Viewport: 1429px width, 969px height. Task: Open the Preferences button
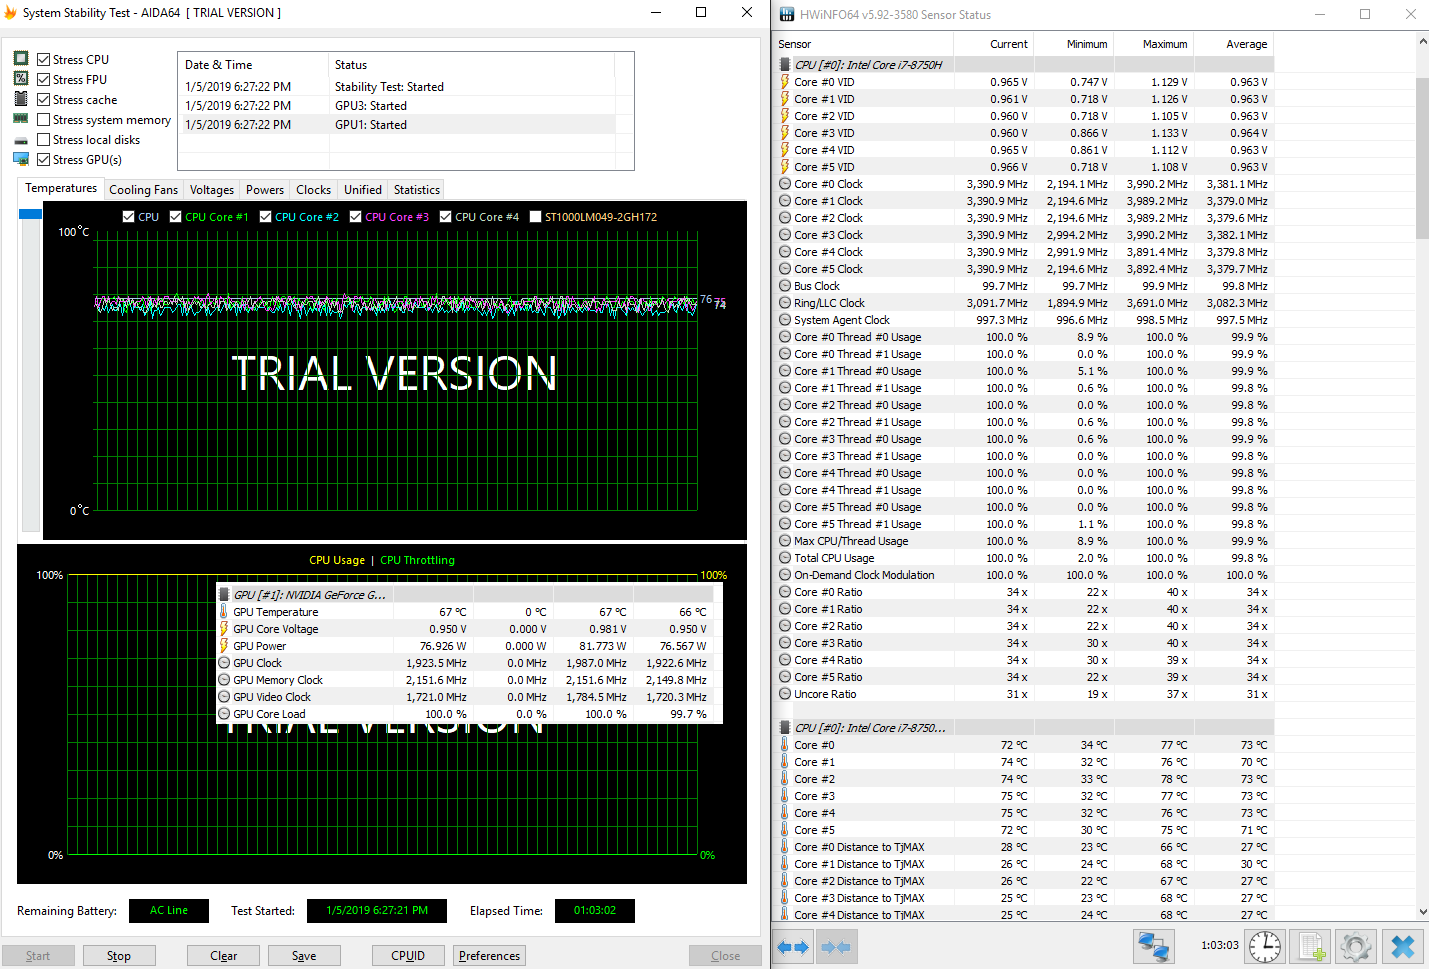pyautogui.click(x=490, y=956)
